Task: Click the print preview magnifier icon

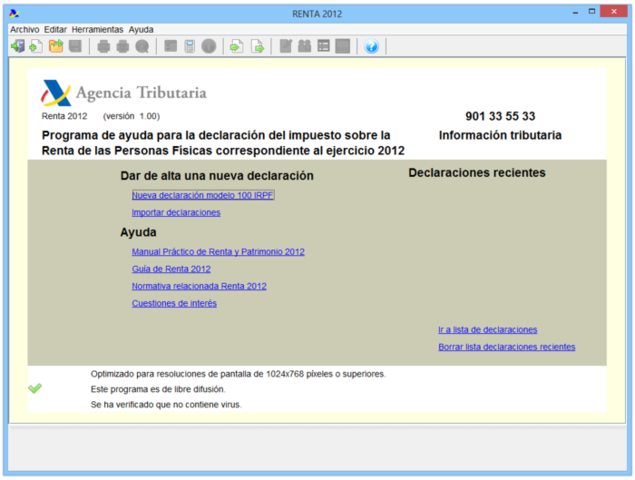Action: [x=142, y=46]
